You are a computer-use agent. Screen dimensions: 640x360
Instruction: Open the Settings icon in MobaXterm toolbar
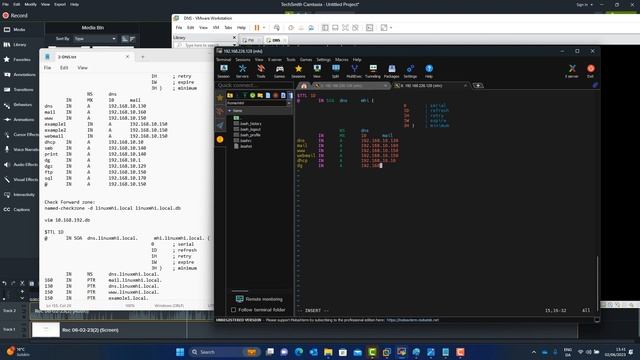(410, 71)
